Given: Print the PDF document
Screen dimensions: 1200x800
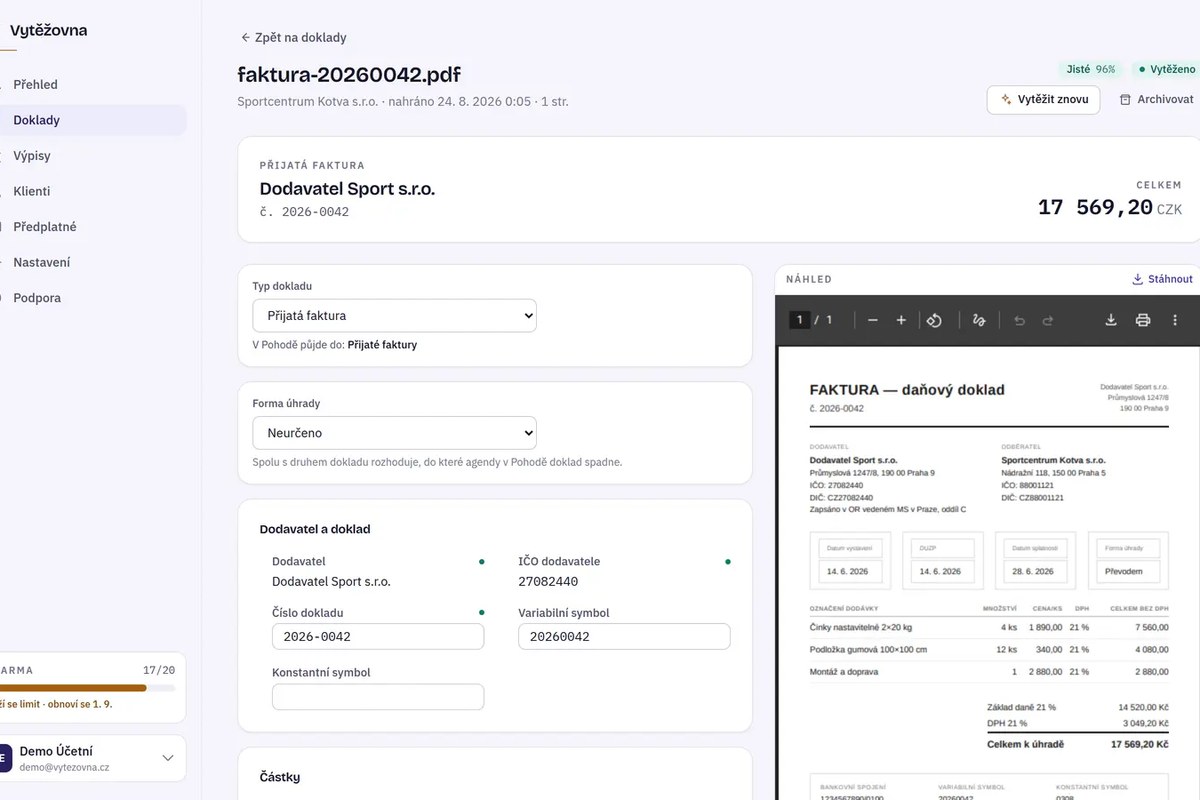Looking at the screenshot, I should (1143, 320).
